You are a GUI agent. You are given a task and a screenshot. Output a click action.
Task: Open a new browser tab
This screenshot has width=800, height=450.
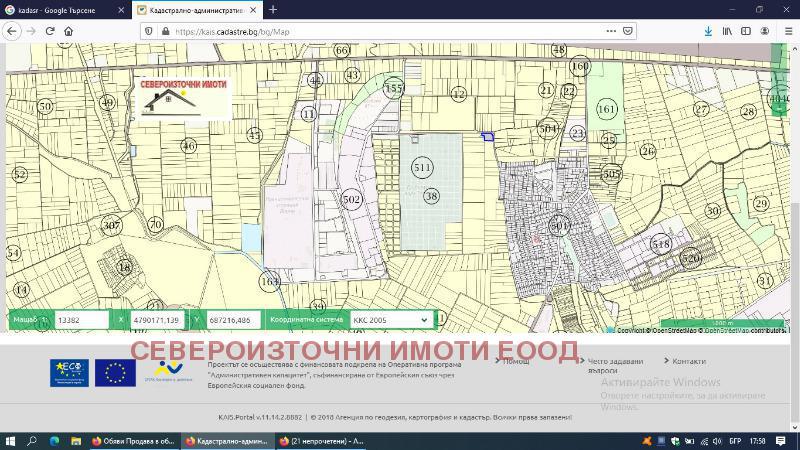point(273,9)
